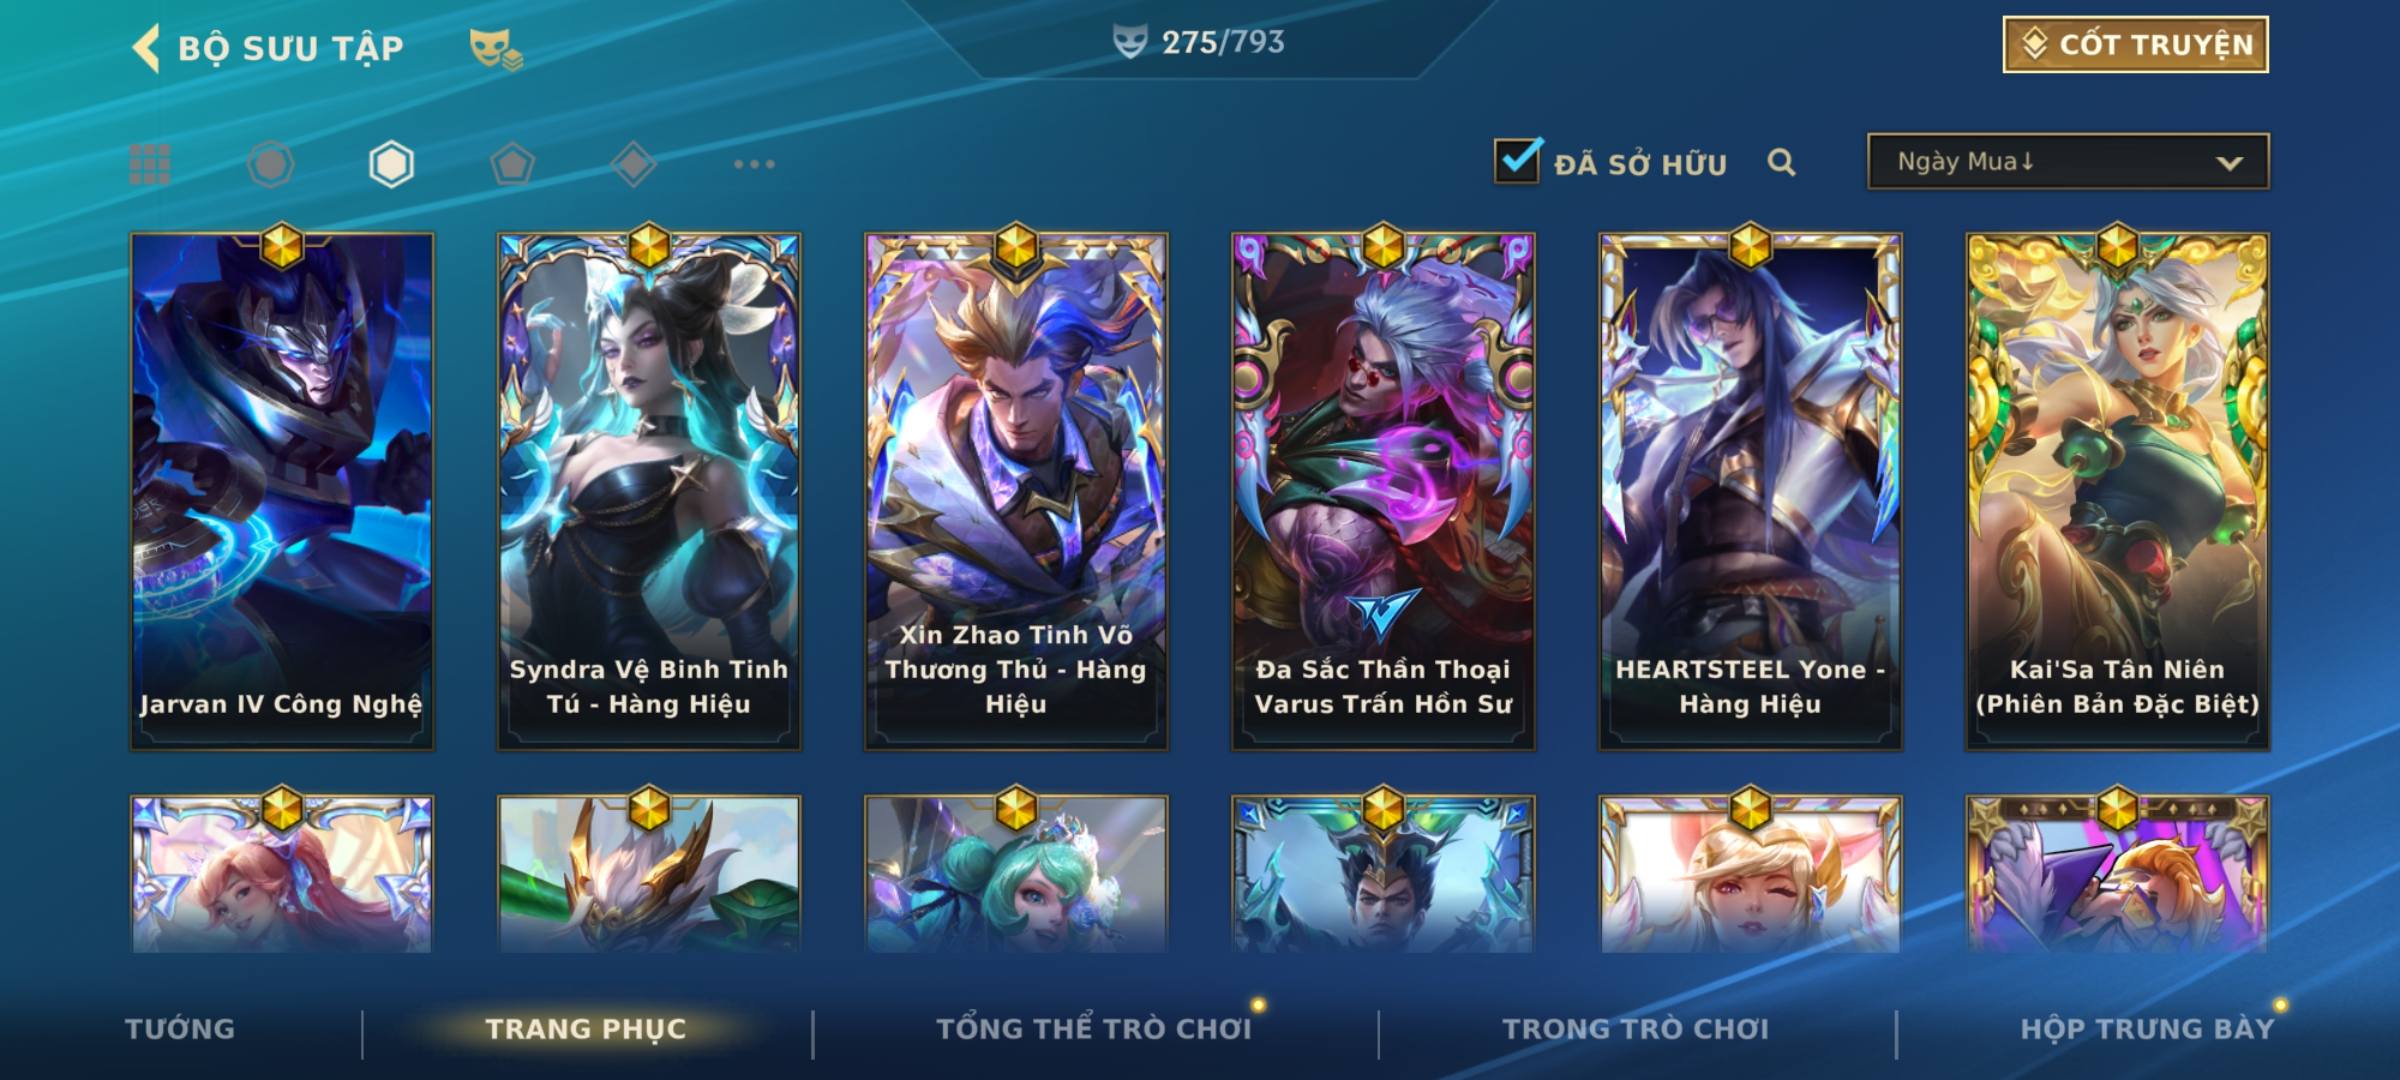Viewport: 2400px width, 1080px height.
Task: Open HEARTSTEEL Yone Hàng Hiệu skin
Action: (1750, 490)
